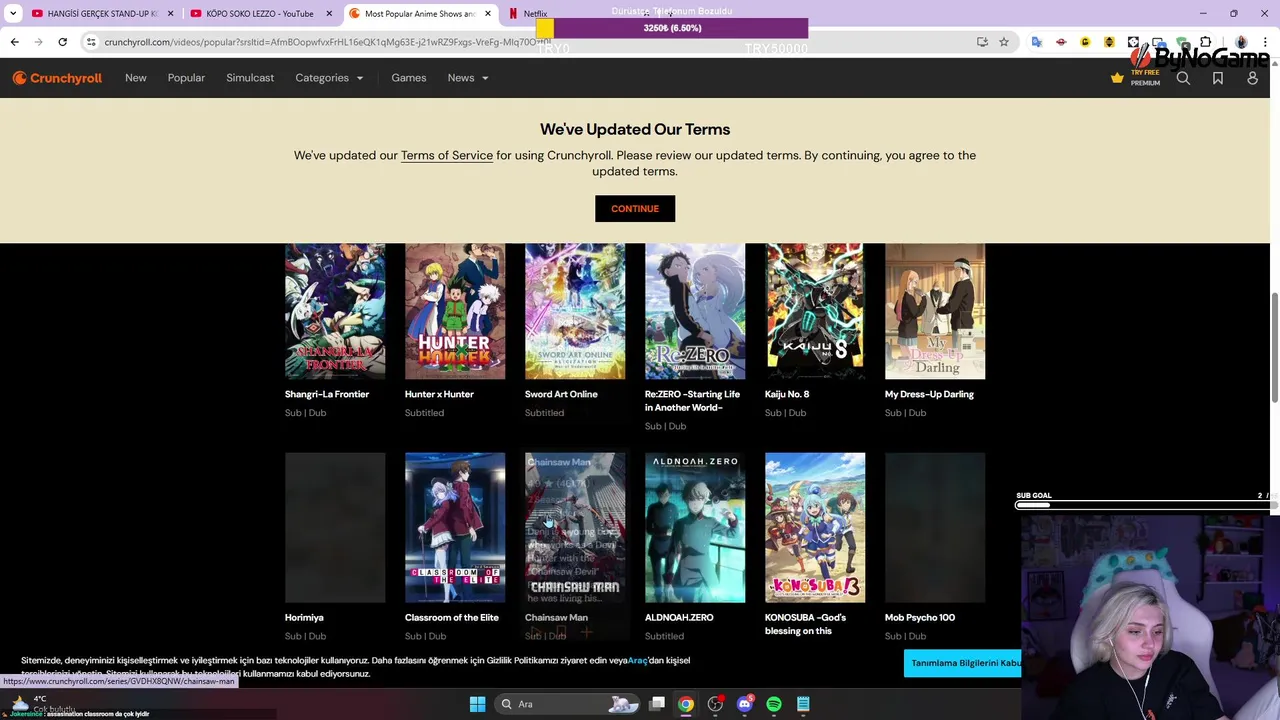Click the page vertical scrollbar

pos(1275,347)
